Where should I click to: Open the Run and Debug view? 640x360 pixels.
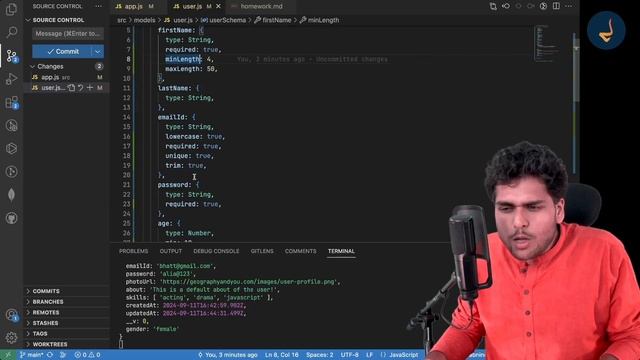pyautogui.click(x=11, y=79)
